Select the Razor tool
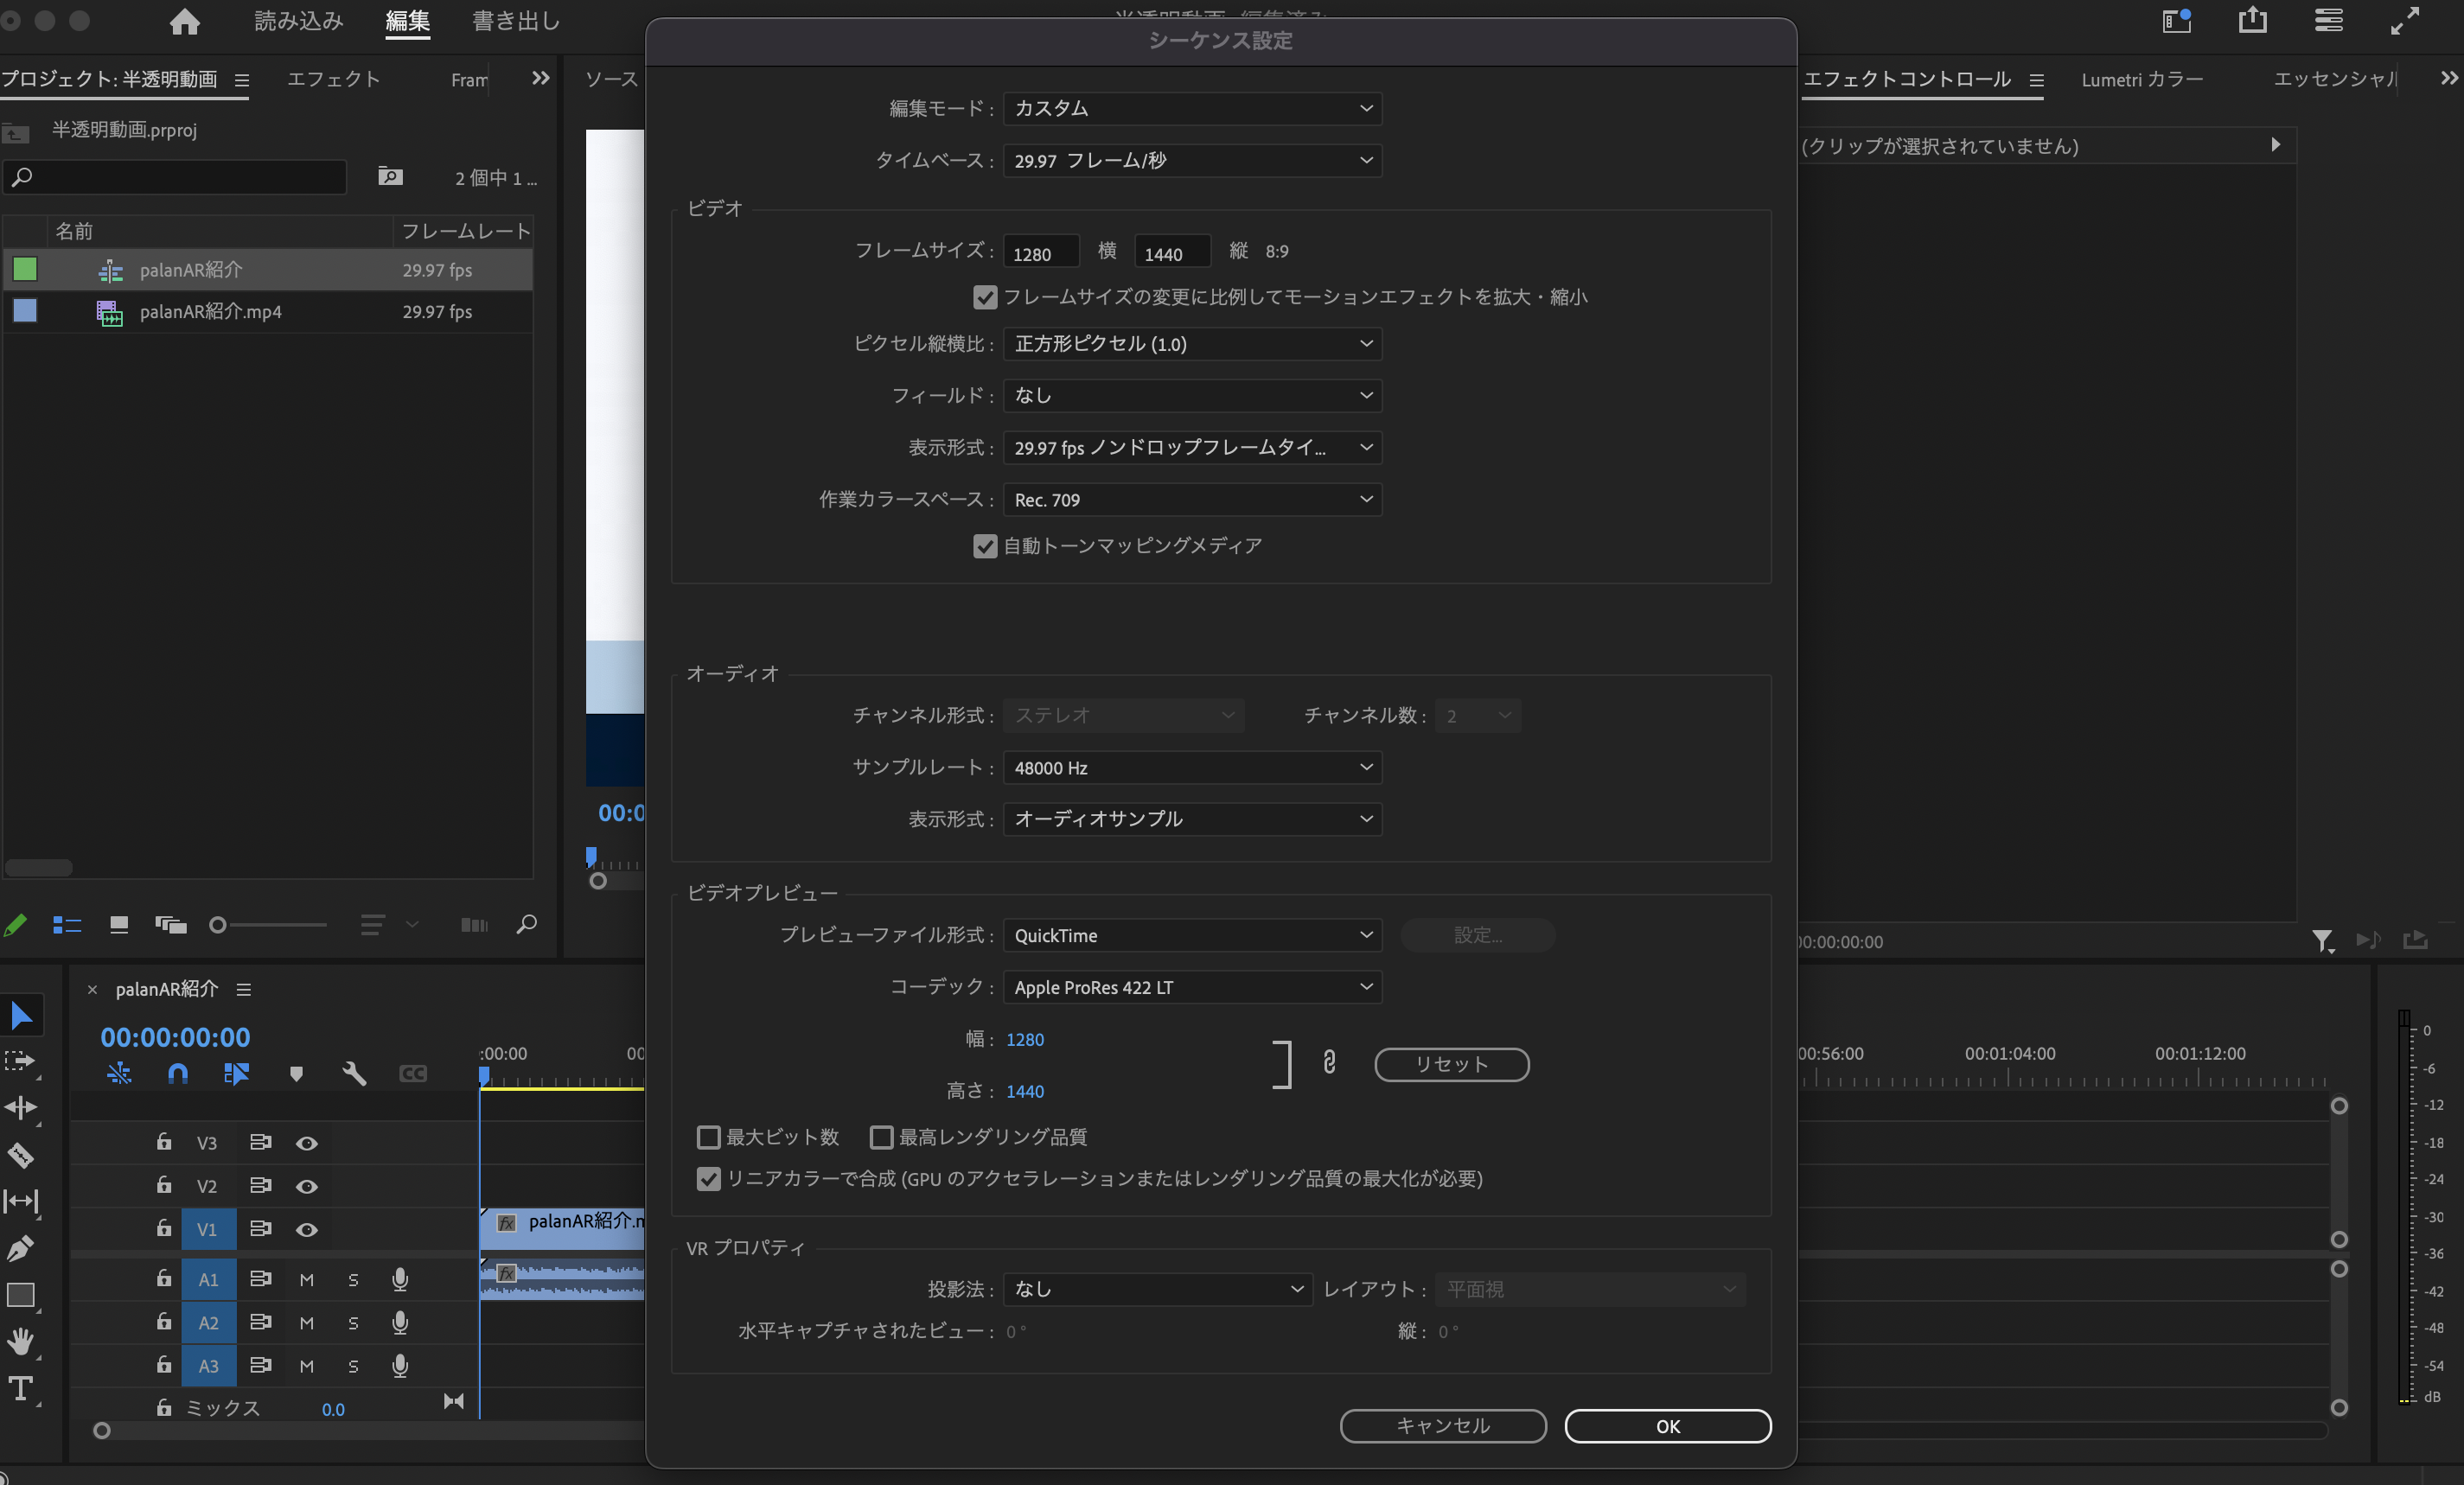The width and height of the screenshot is (2464, 1485). pos(21,1155)
